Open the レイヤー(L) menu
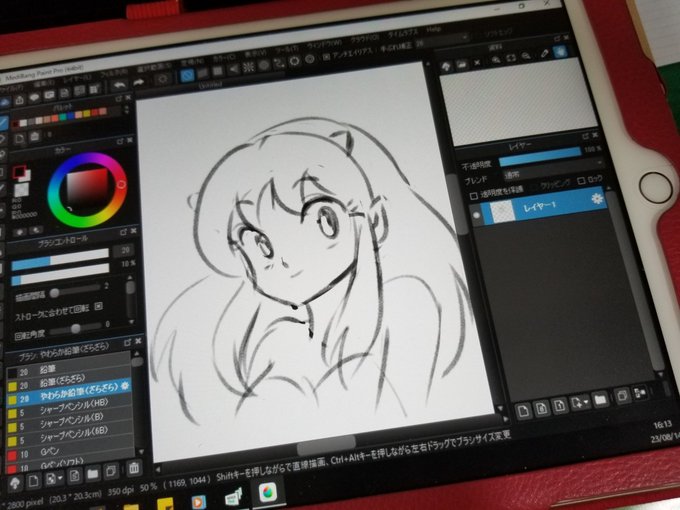The height and width of the screenshot is (510, 680). click(x=77, y=78)
